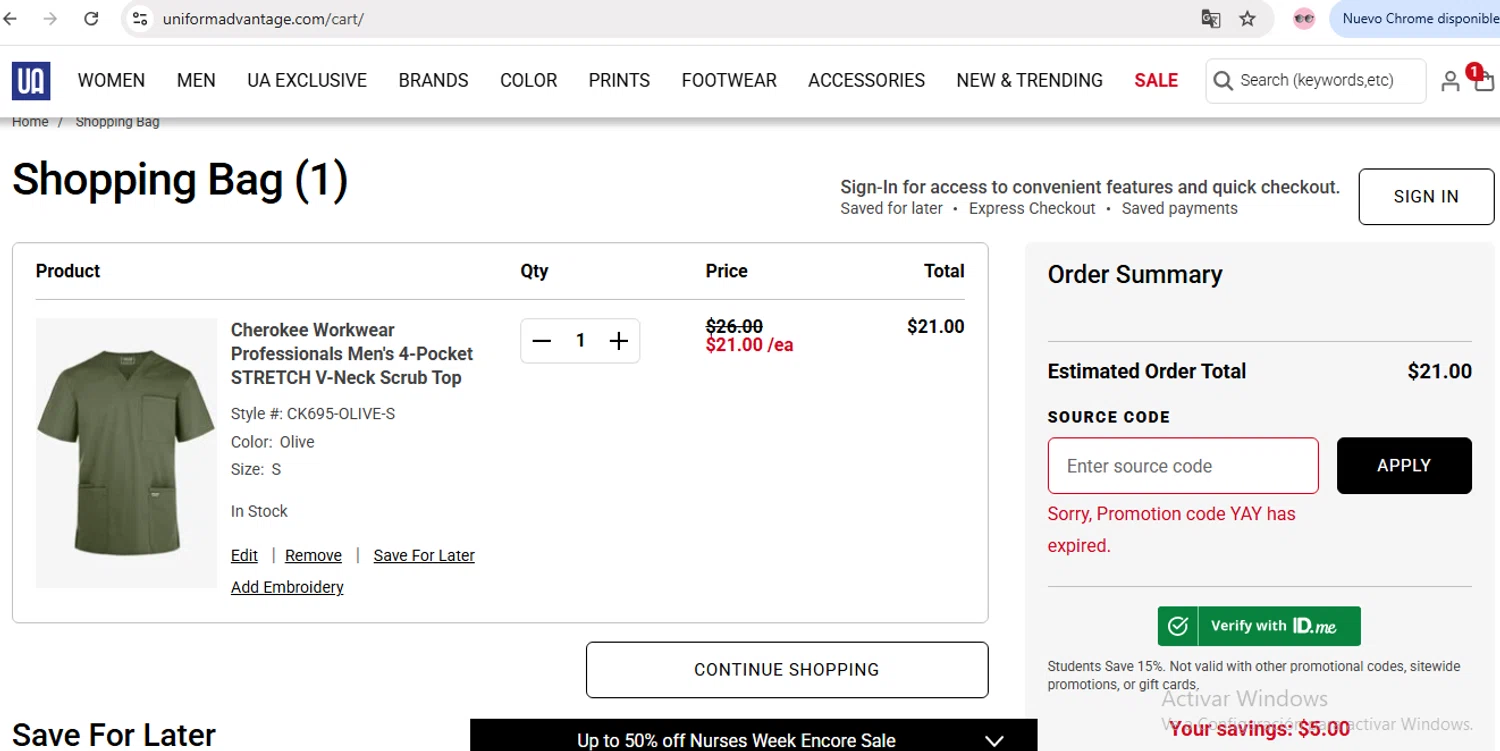
Task: Open the shopping bag icon
Action: point(1483,81)
